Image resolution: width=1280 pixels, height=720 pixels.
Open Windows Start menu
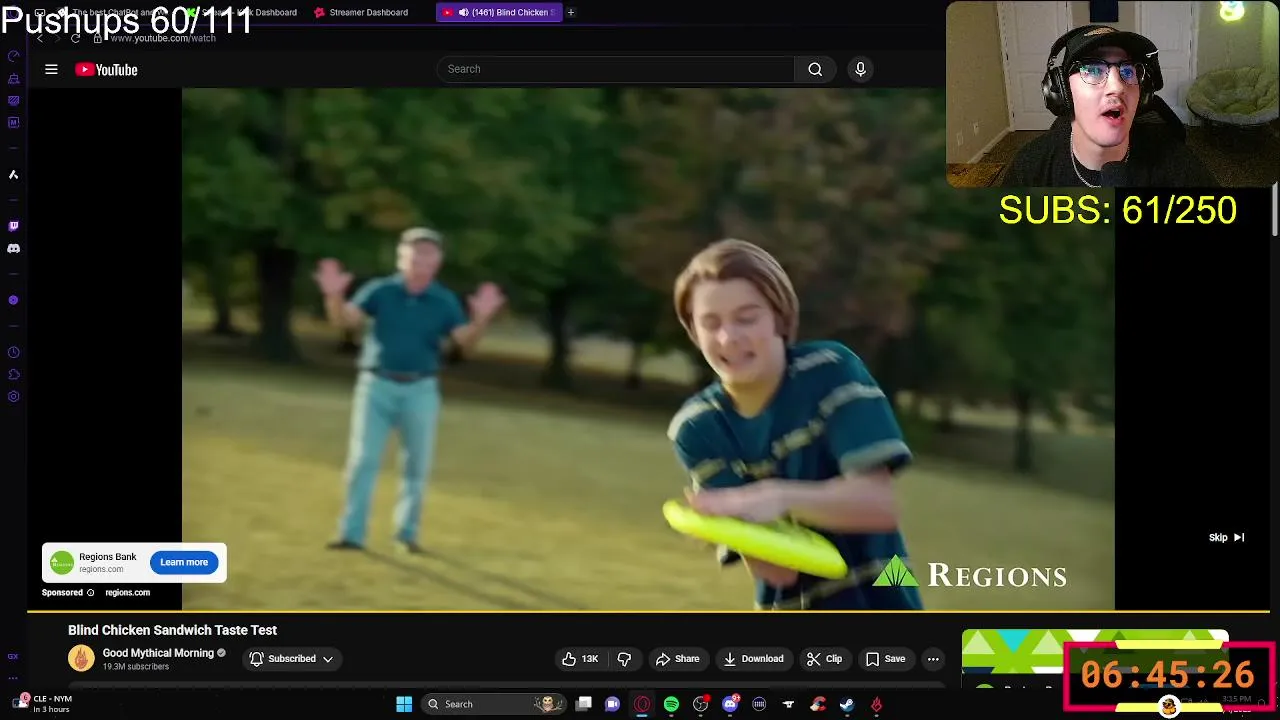pos(404,704)
